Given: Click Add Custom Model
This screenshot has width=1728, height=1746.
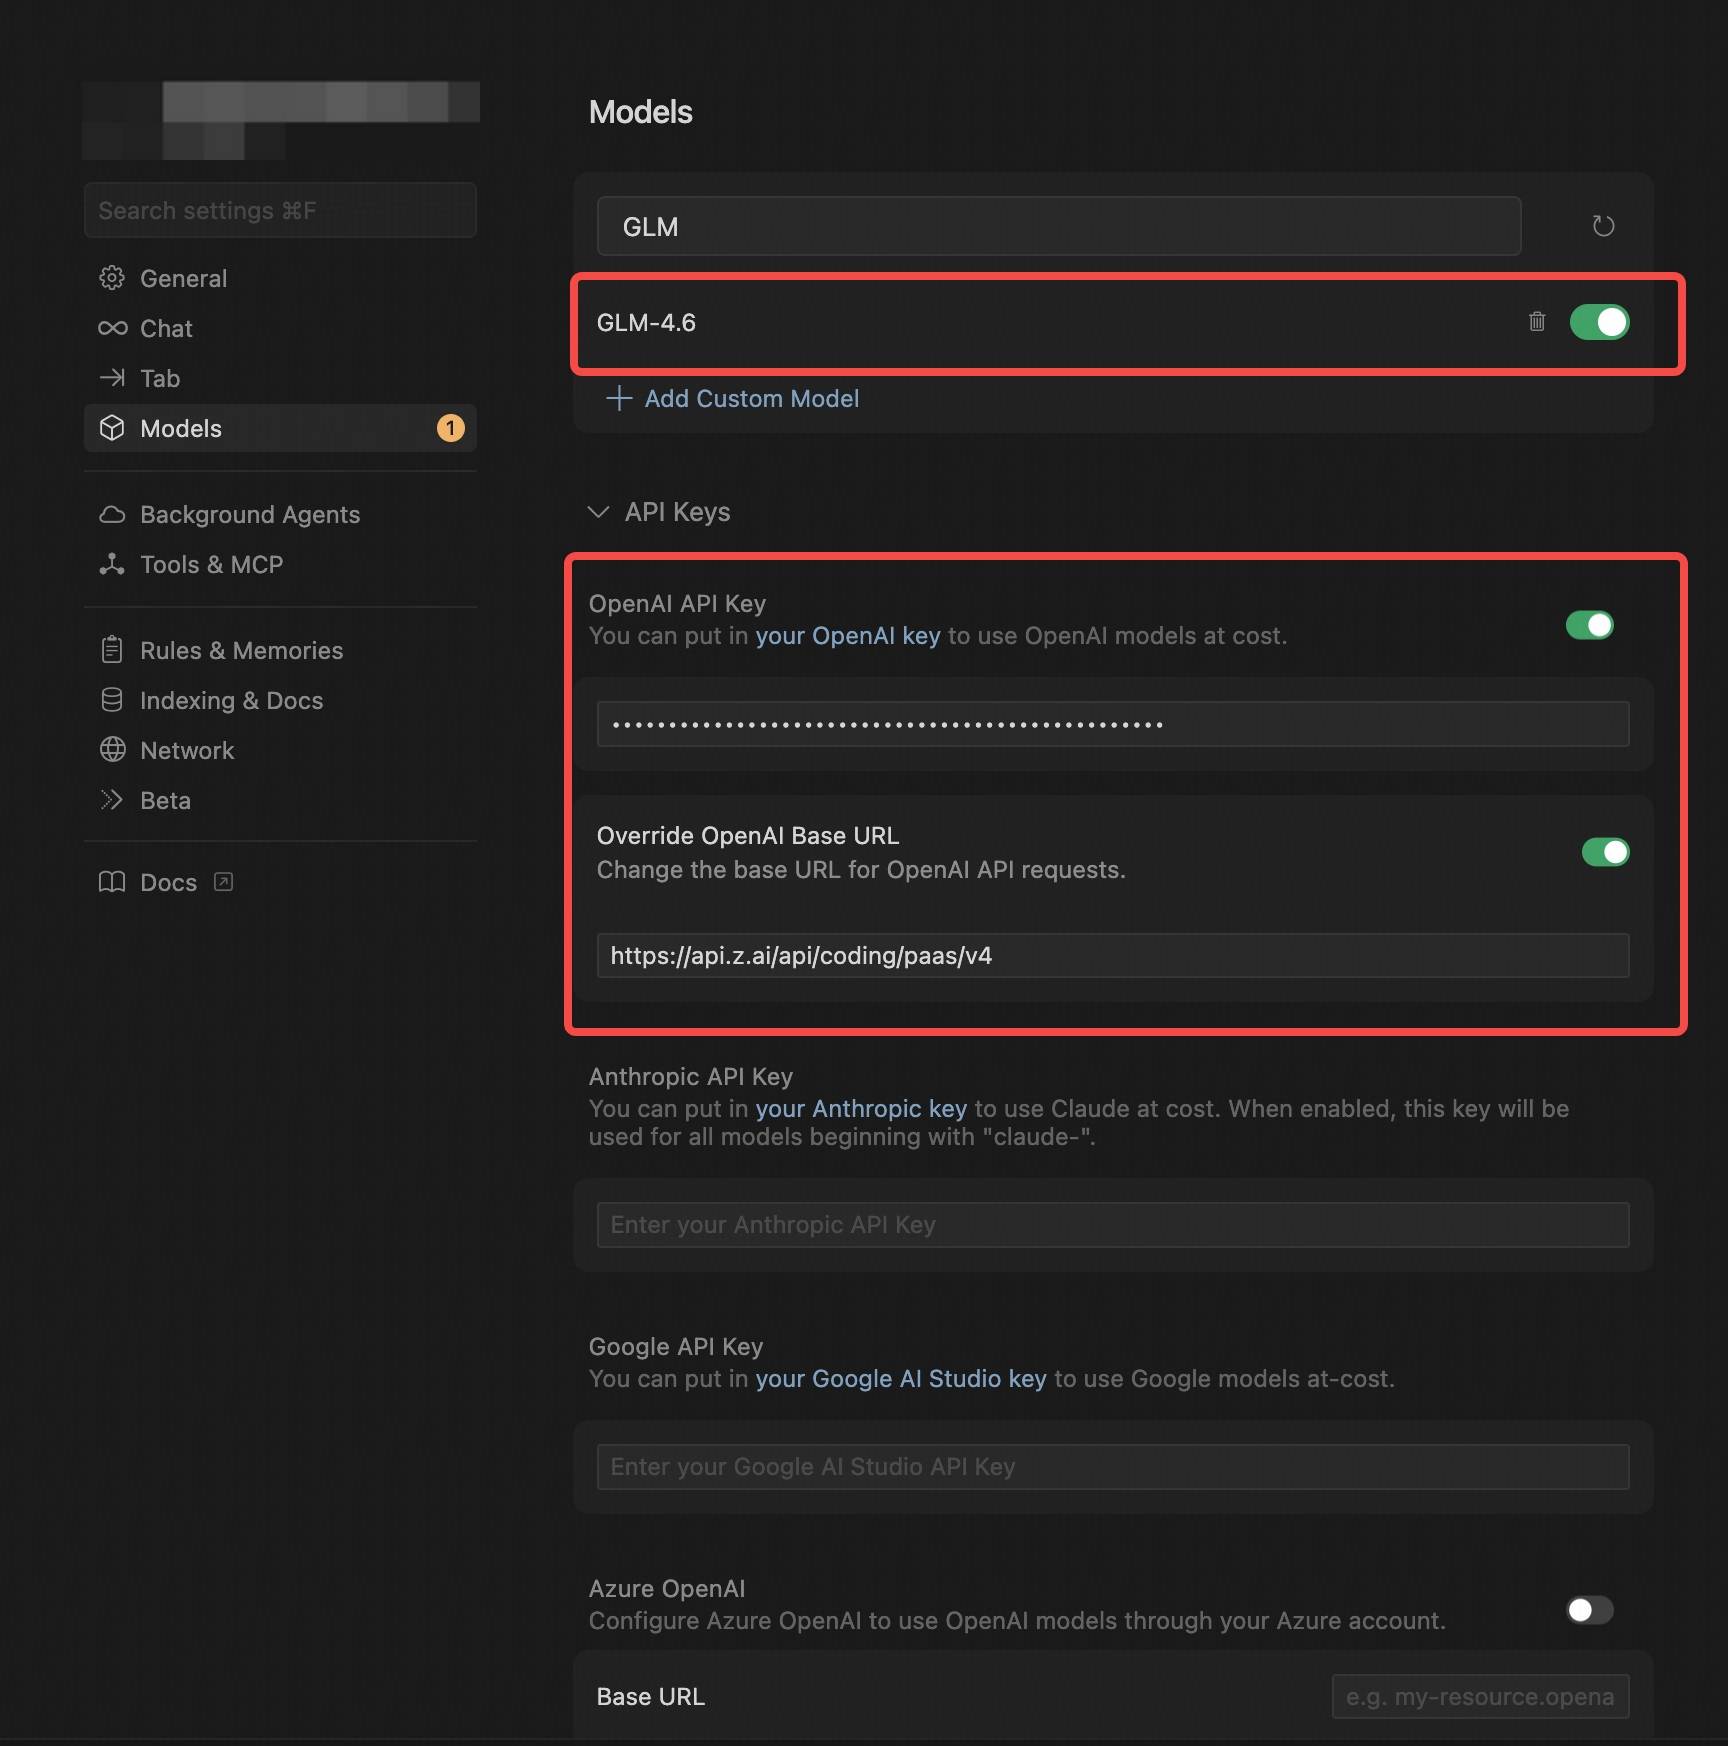Looking at the screenshot, I should click(751, 398).
